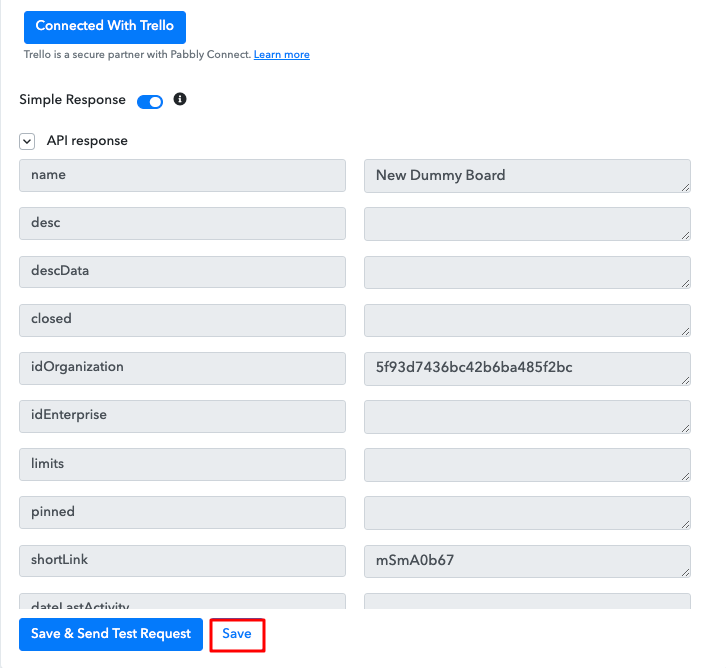Grab resize handle of New Dummy Board field
The image size is (726, 668).
click(686, 187)
